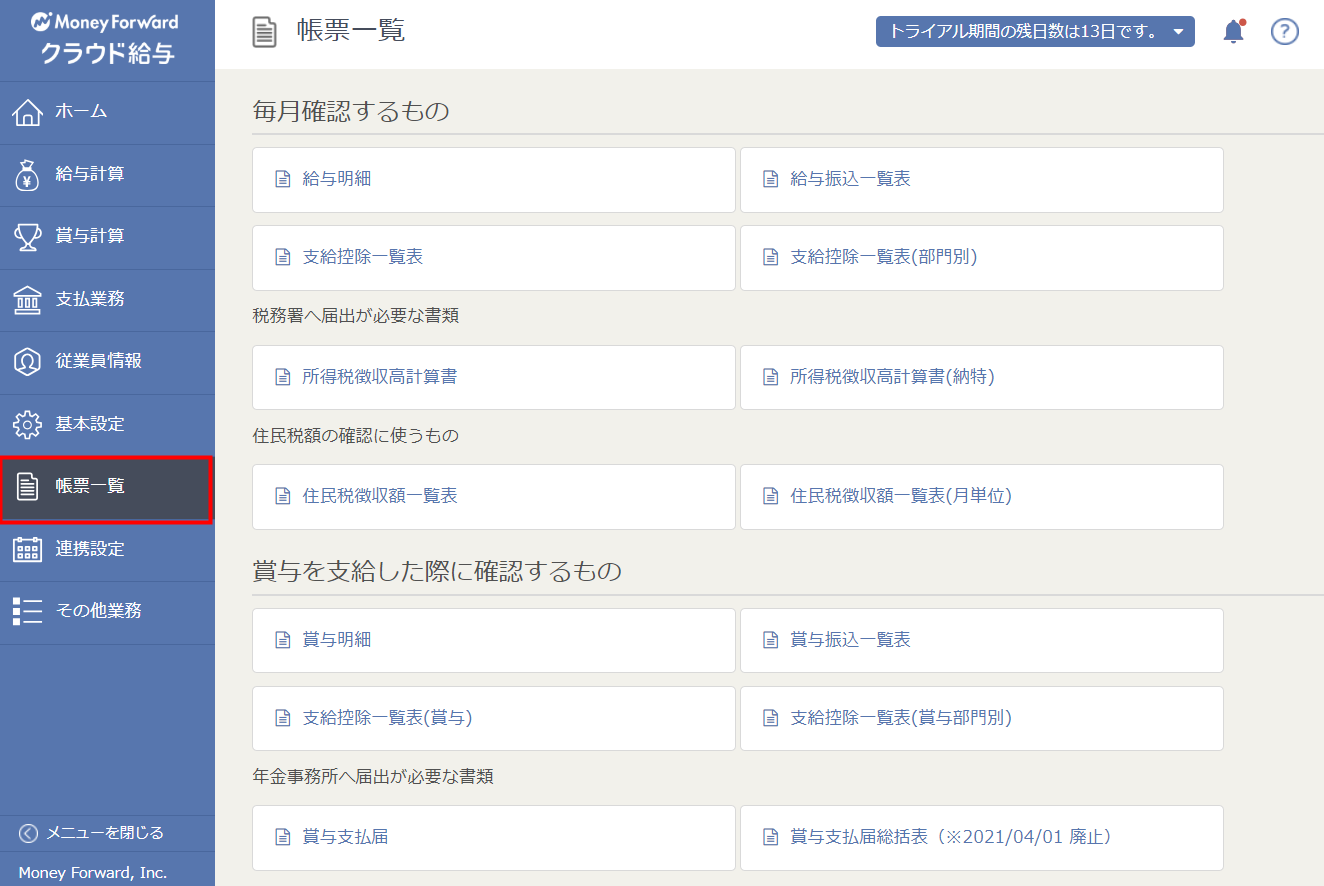Screen dimensions: 1324x886
Task: Click the trophy icon for 賞与計算
Action: pyautogui.click(x=27, y=237)
